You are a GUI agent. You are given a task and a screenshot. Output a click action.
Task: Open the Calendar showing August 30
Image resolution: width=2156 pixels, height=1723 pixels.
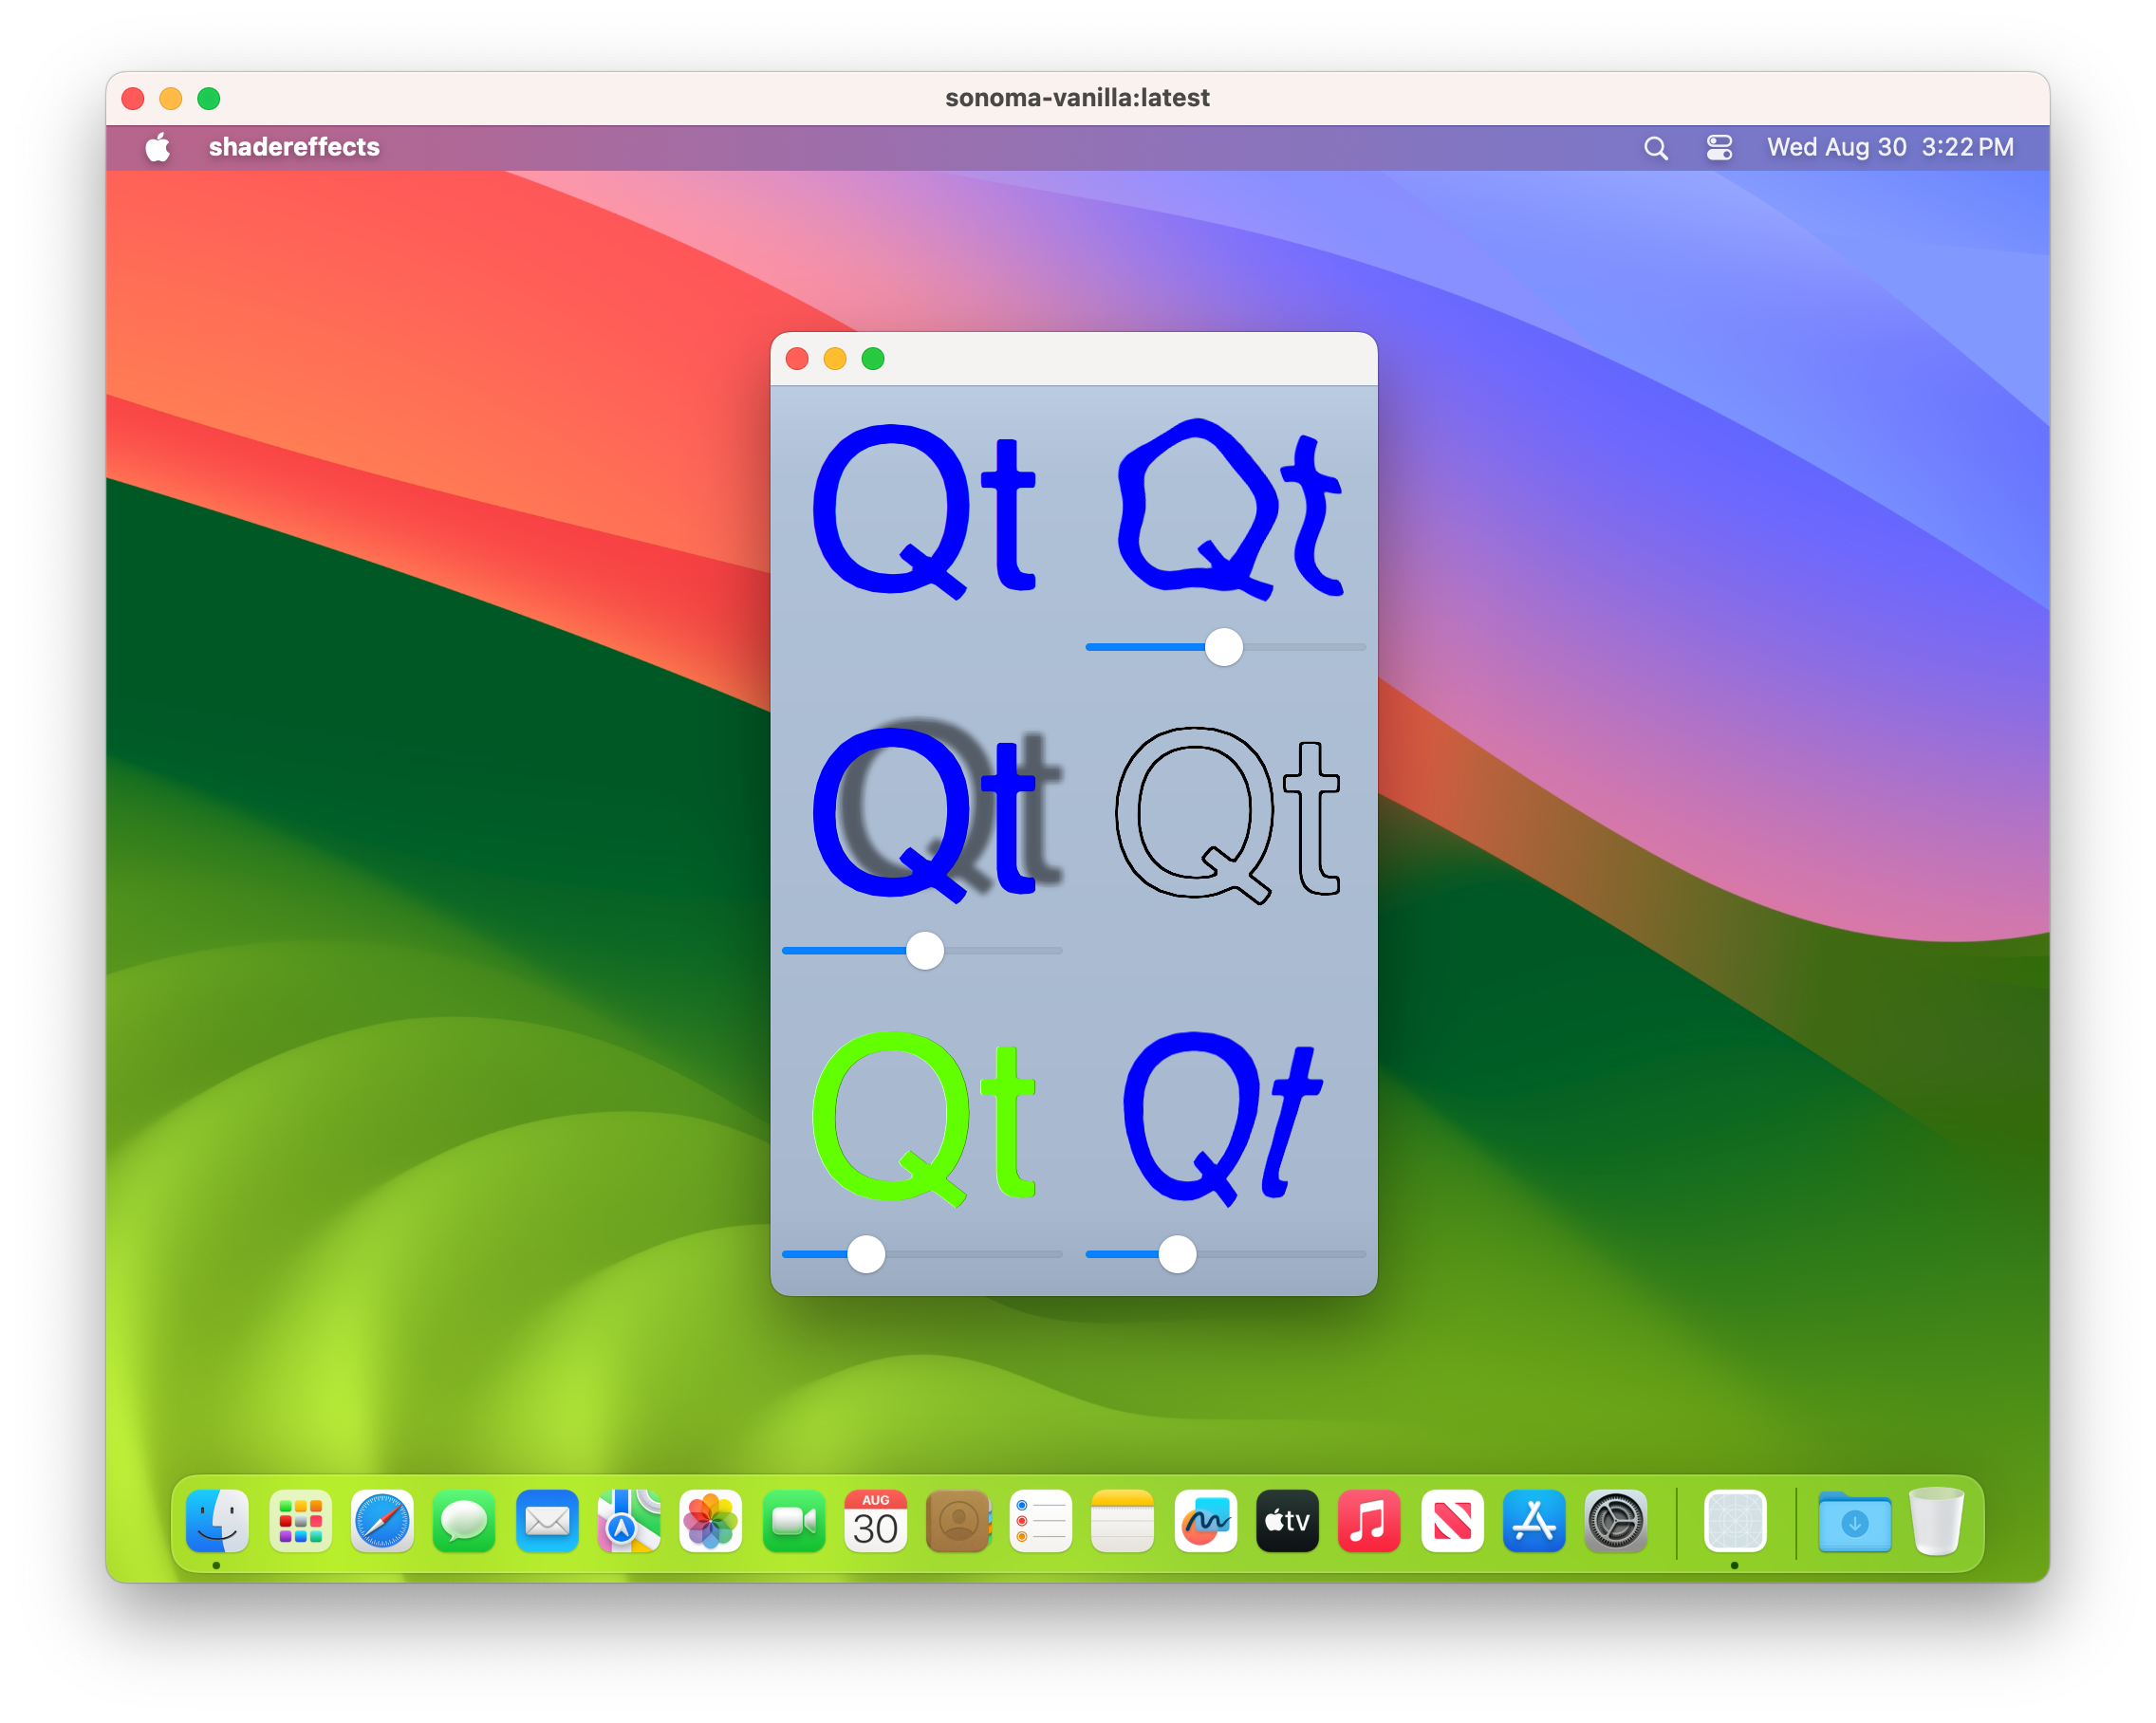[876, 1522]
